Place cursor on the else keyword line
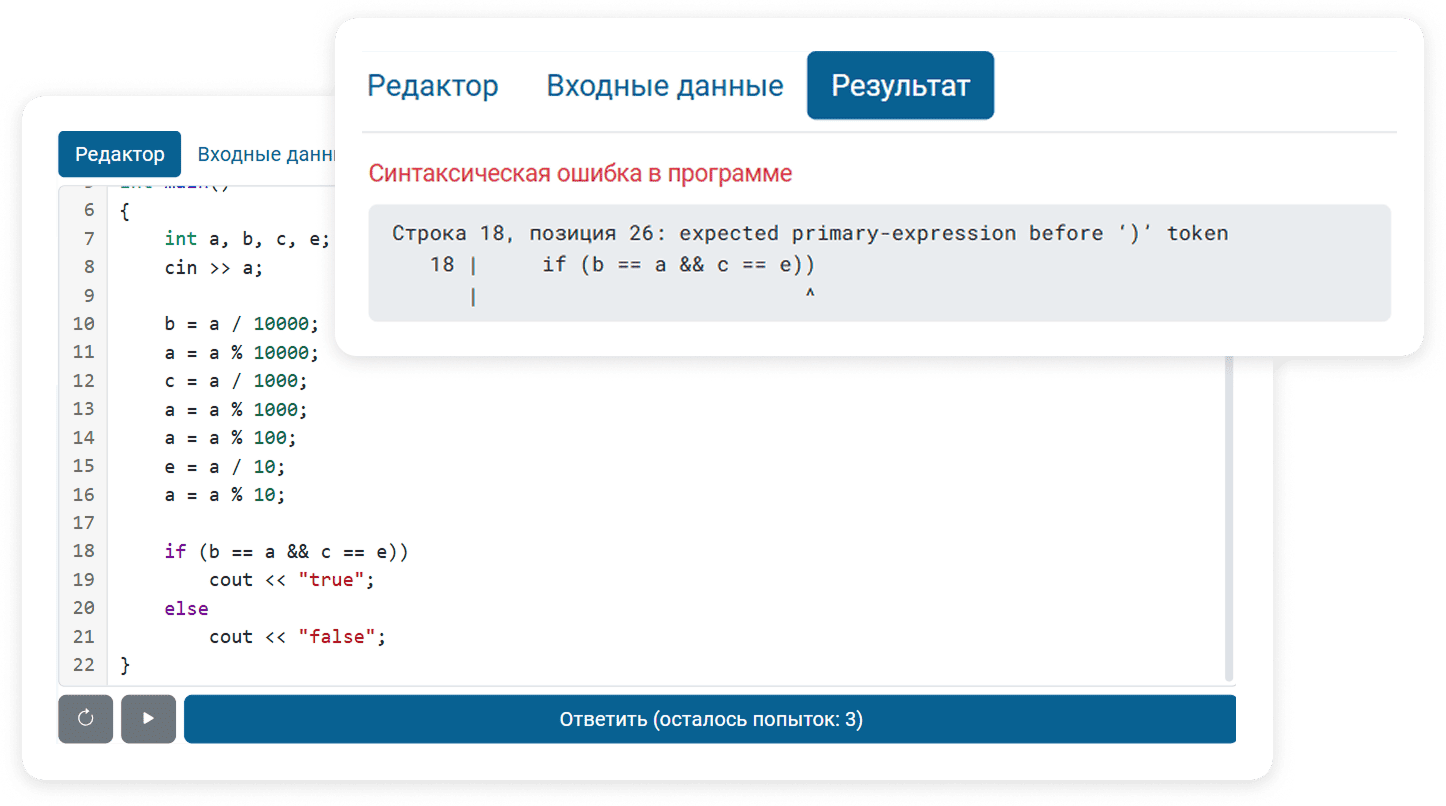 click(x=187, y=608)
